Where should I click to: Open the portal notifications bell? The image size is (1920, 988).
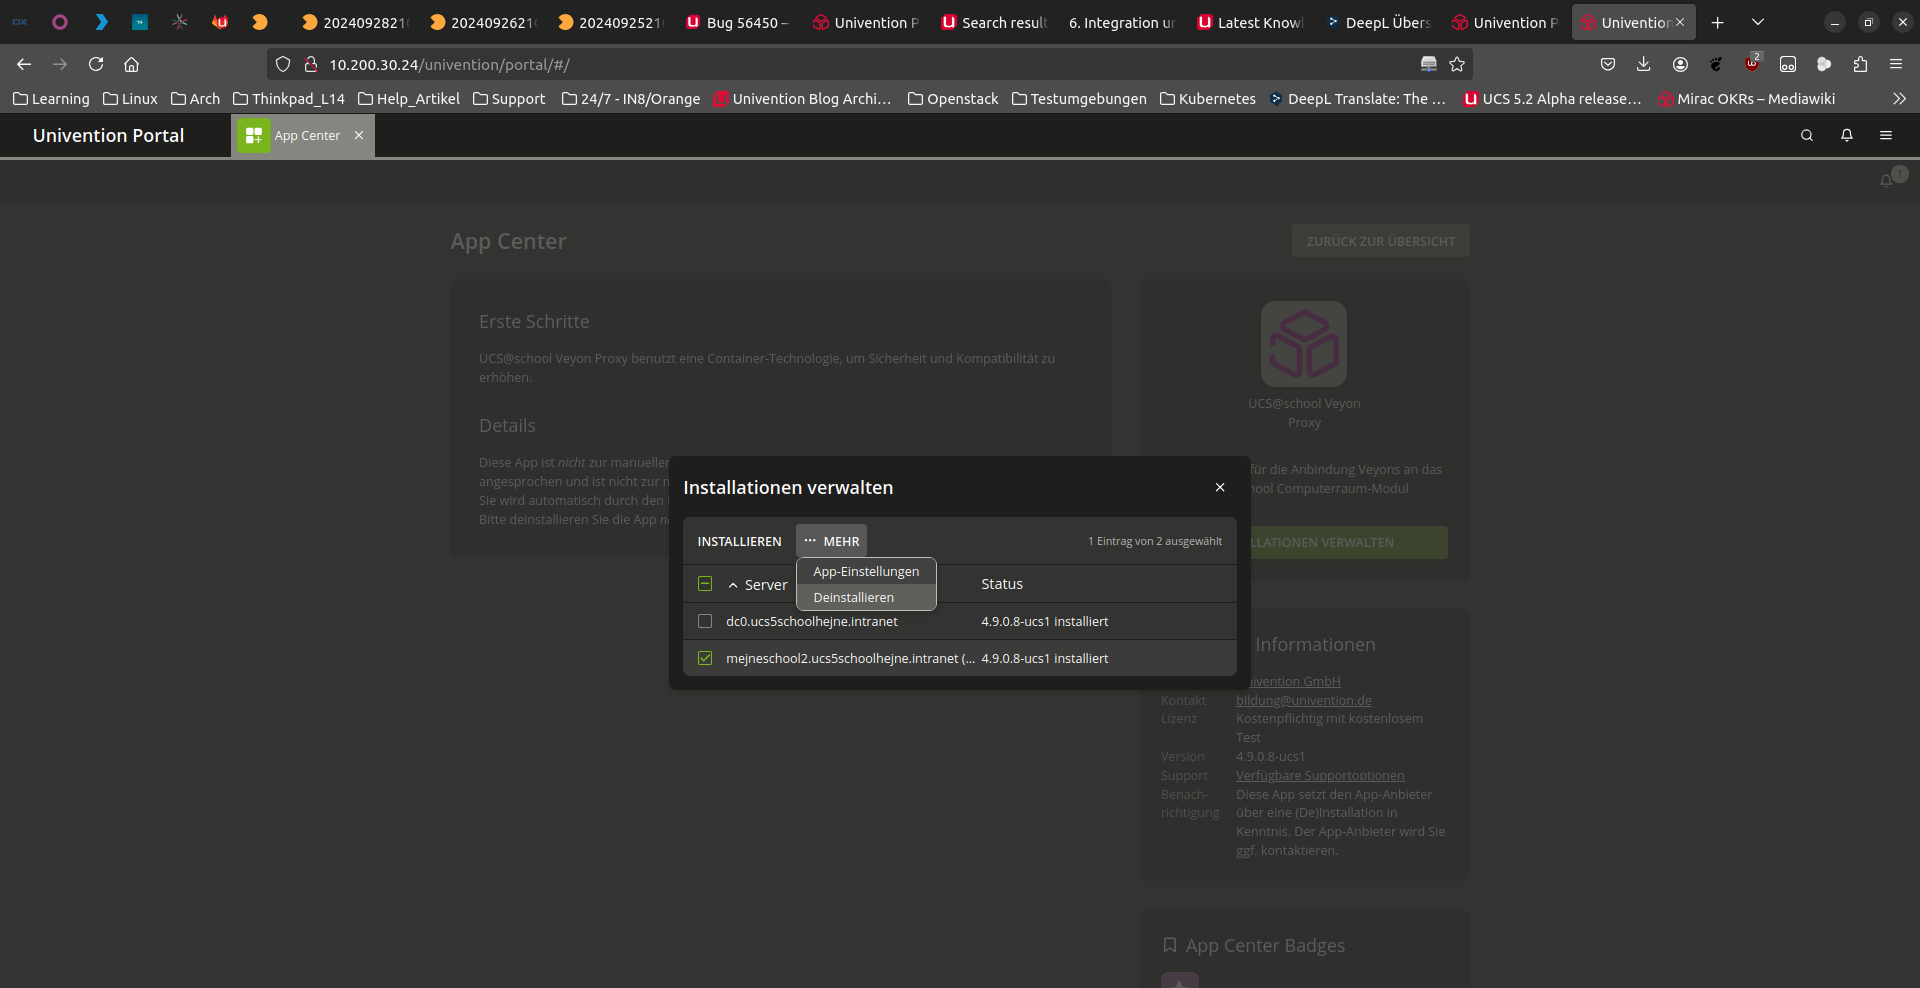click(x=1847, y=135)
